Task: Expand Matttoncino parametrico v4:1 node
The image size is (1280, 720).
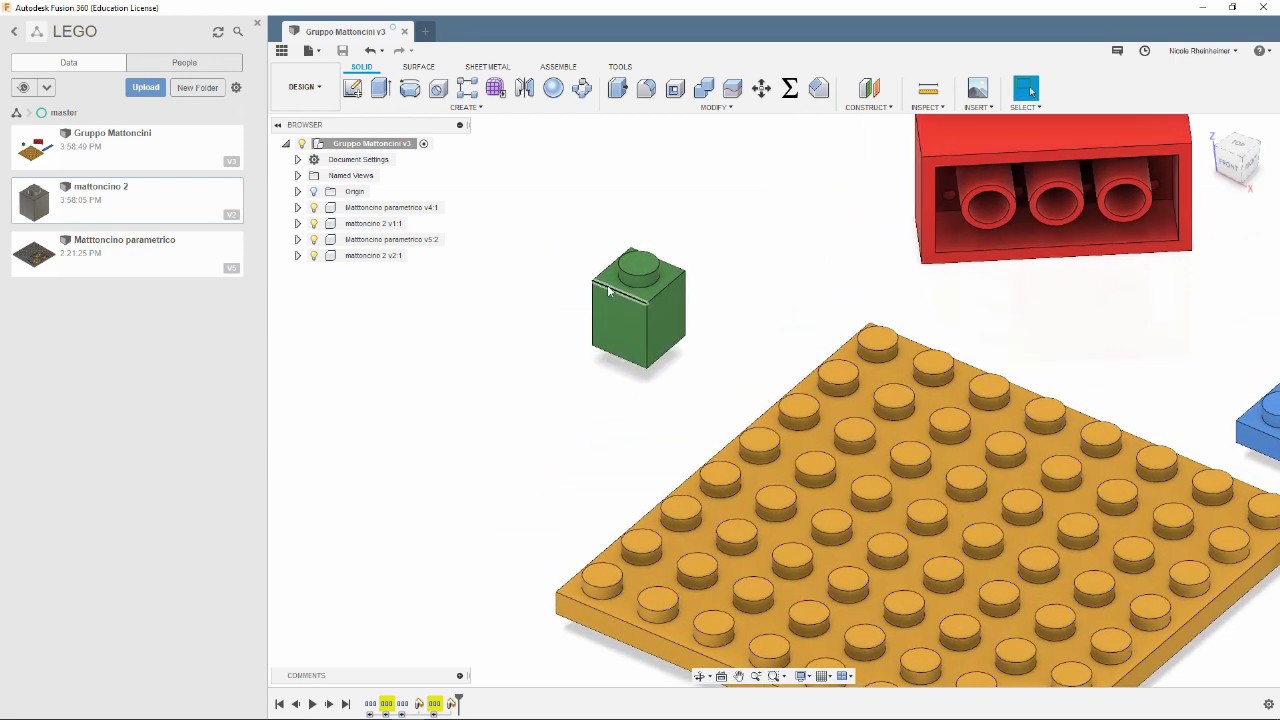Action: tap(297, 207)
